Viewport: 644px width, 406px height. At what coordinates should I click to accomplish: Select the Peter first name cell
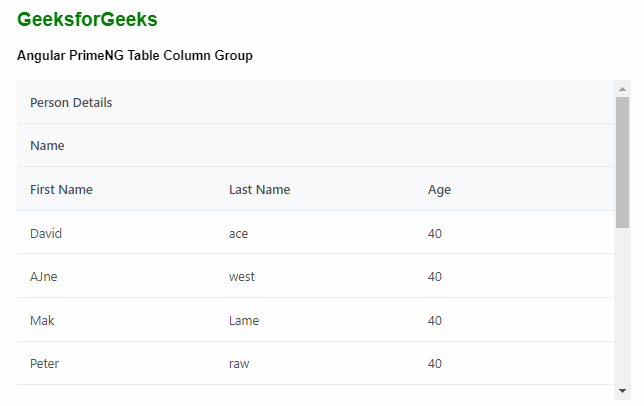point(45,364)
